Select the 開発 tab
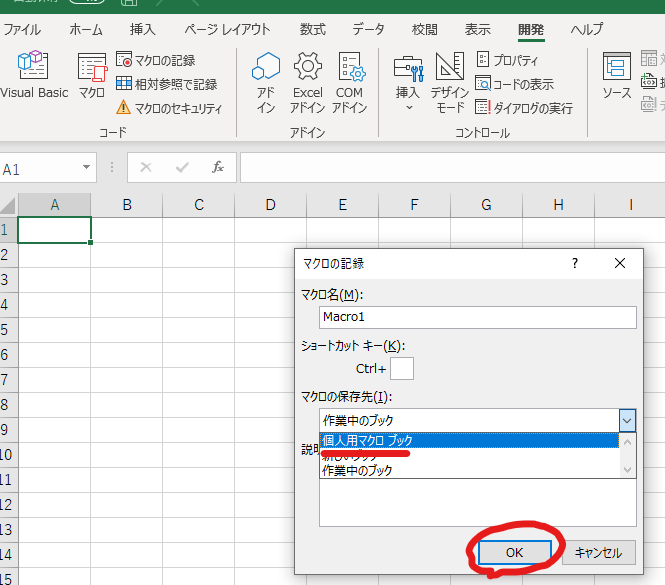This screenshot has width=665, height=585. tap(531, 29)
